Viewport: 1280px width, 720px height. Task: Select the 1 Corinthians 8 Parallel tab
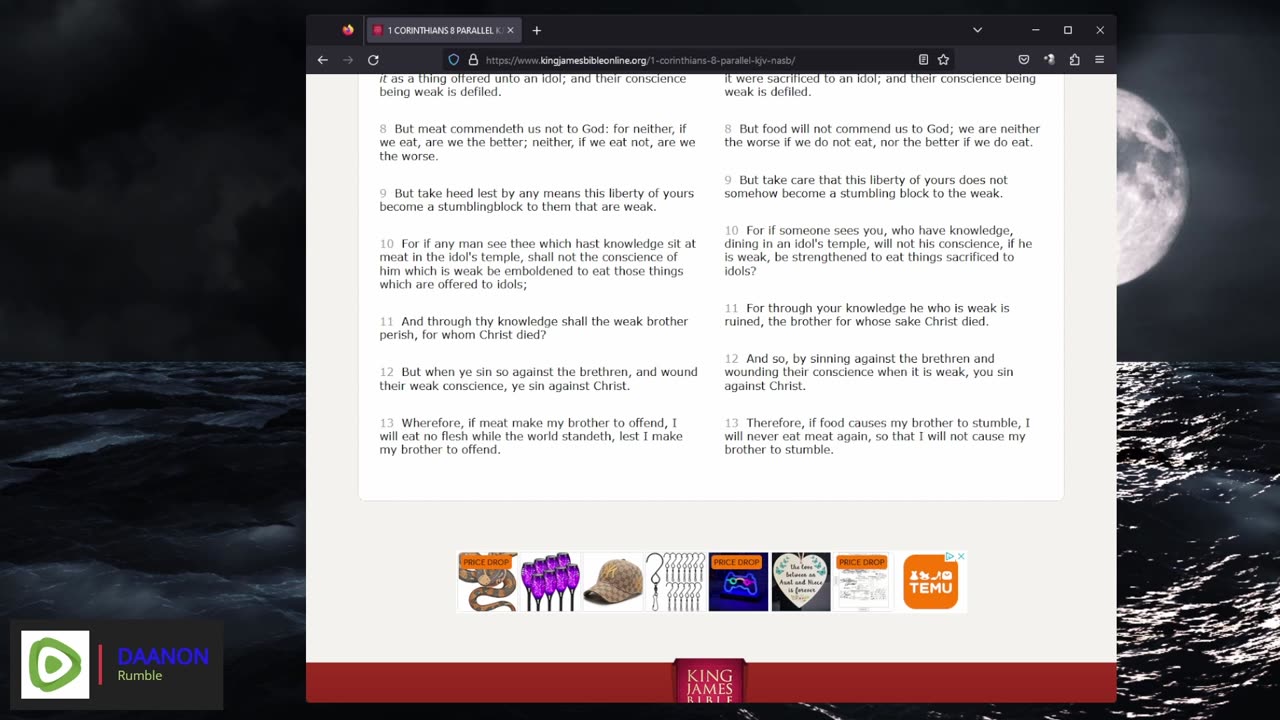tap(444, 30)
